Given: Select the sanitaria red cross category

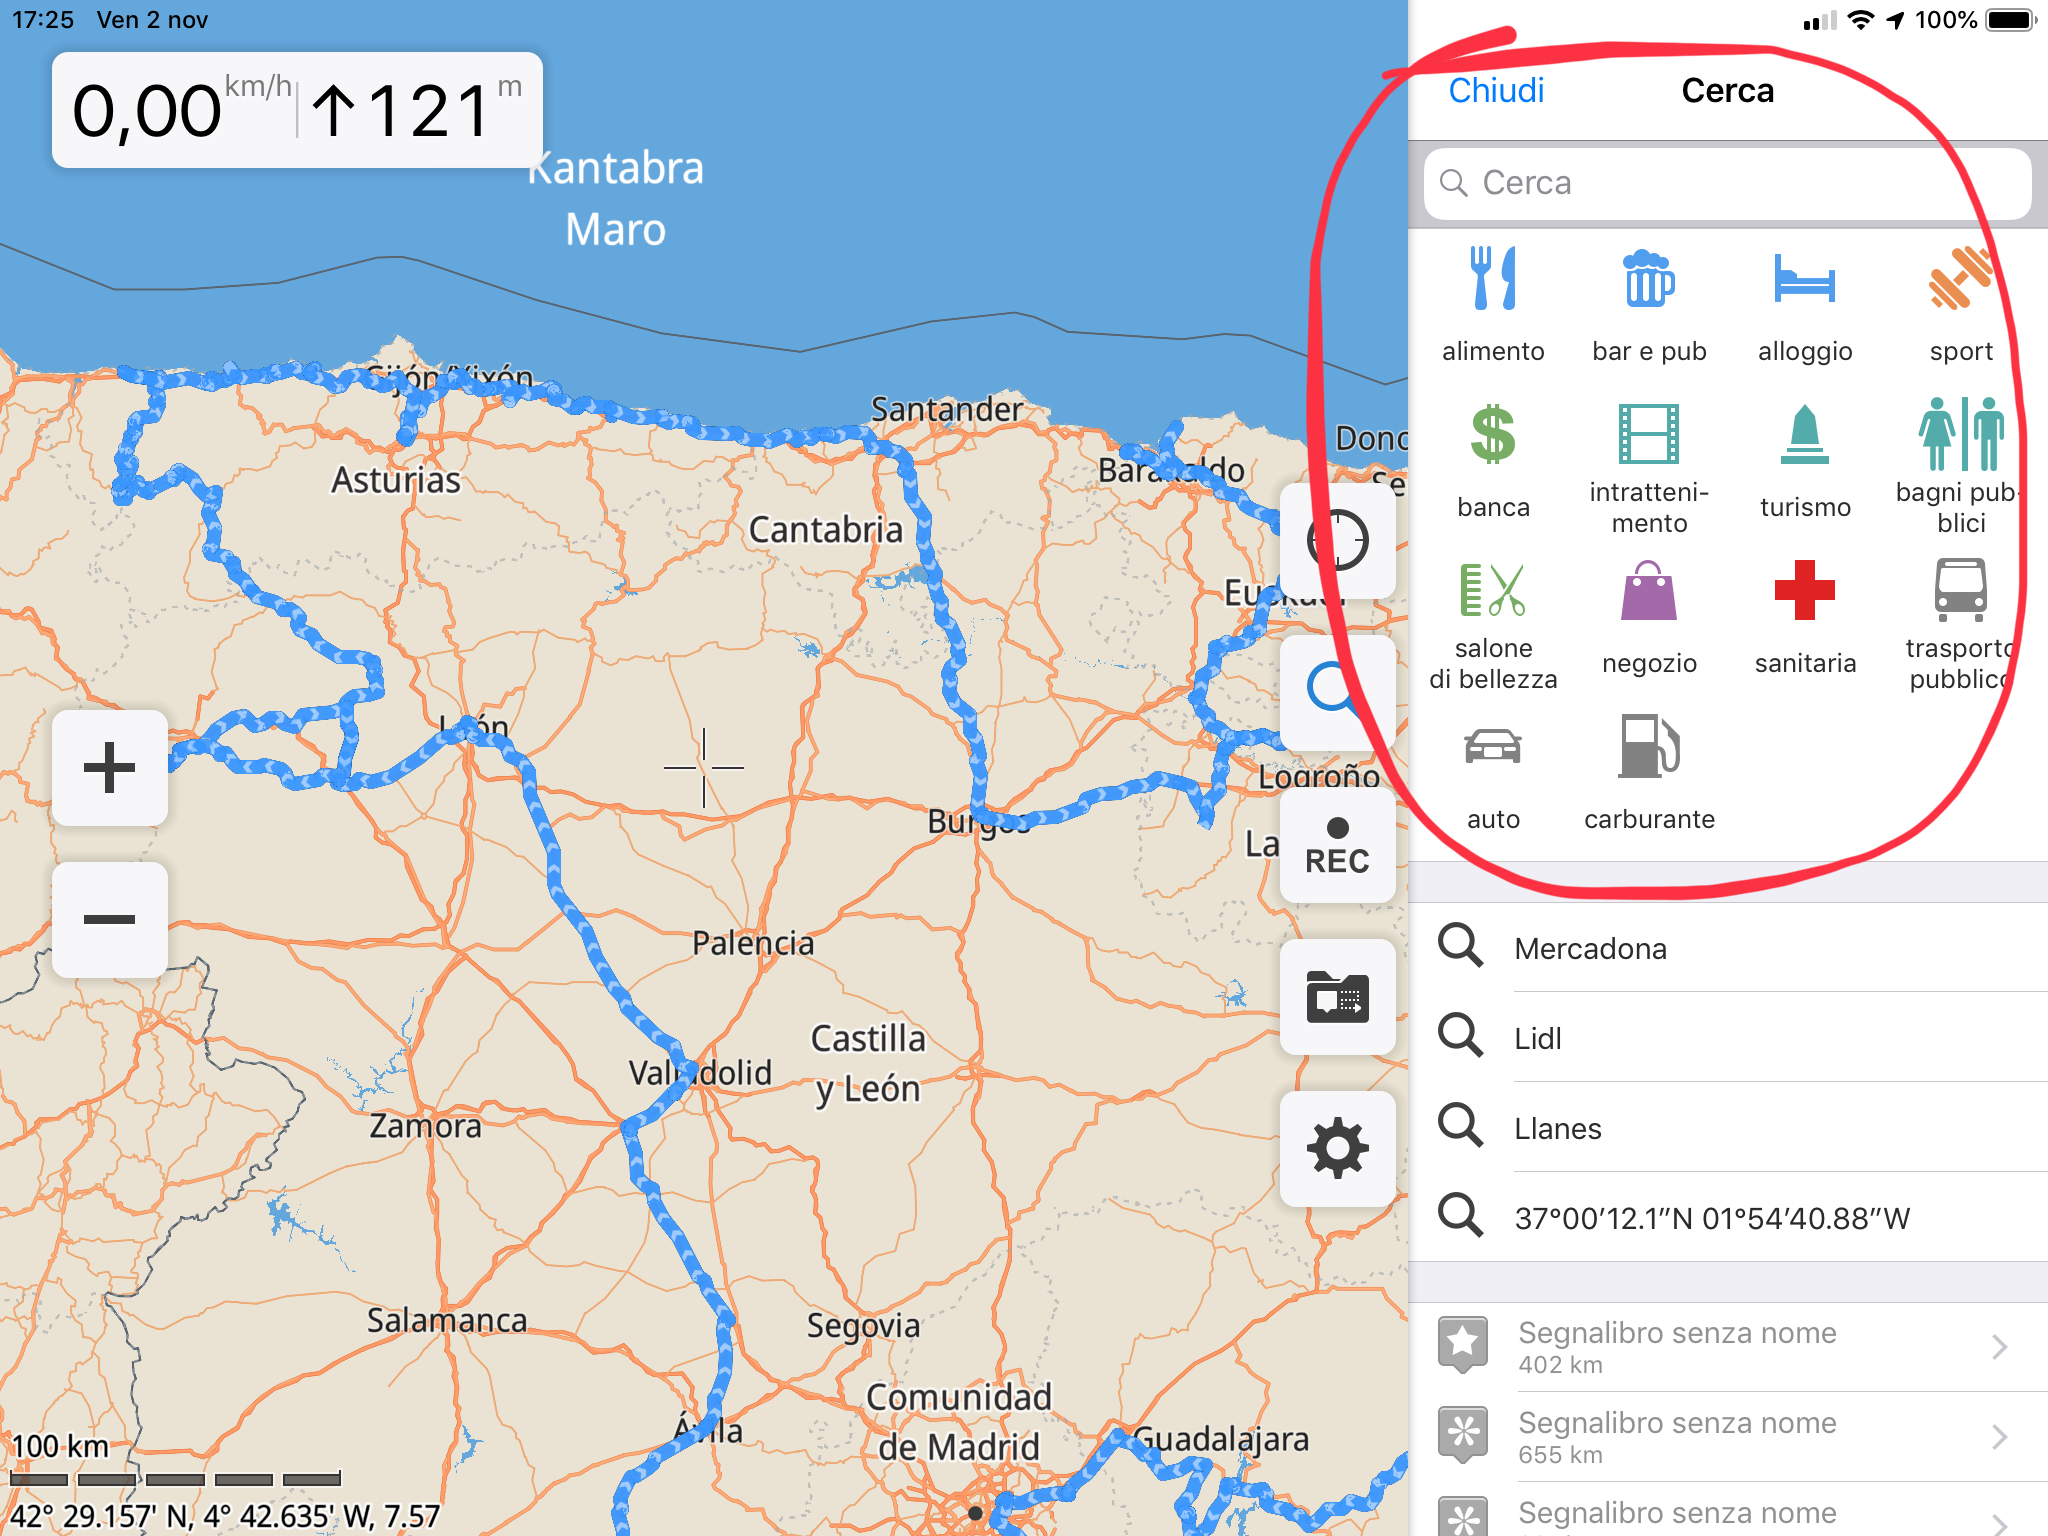Looking at the screenshot, I should tap(1804, 592).
